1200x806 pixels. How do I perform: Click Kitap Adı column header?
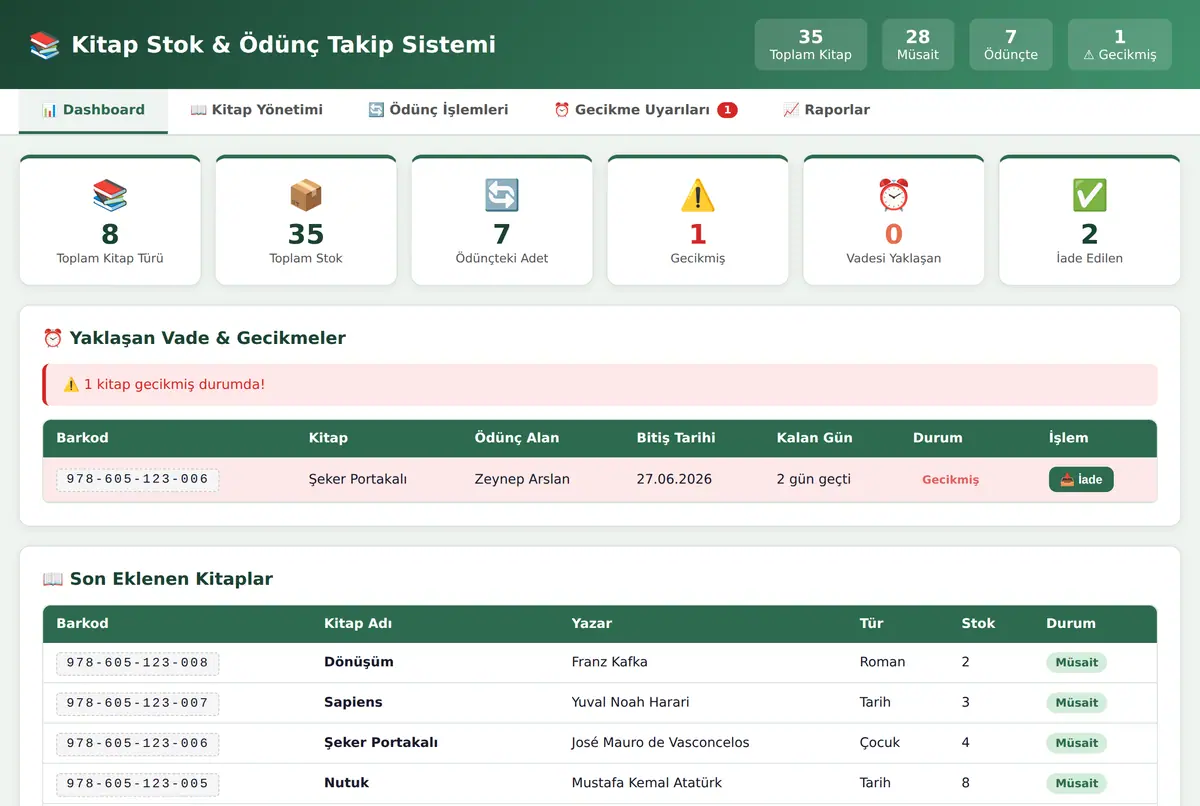358,623
